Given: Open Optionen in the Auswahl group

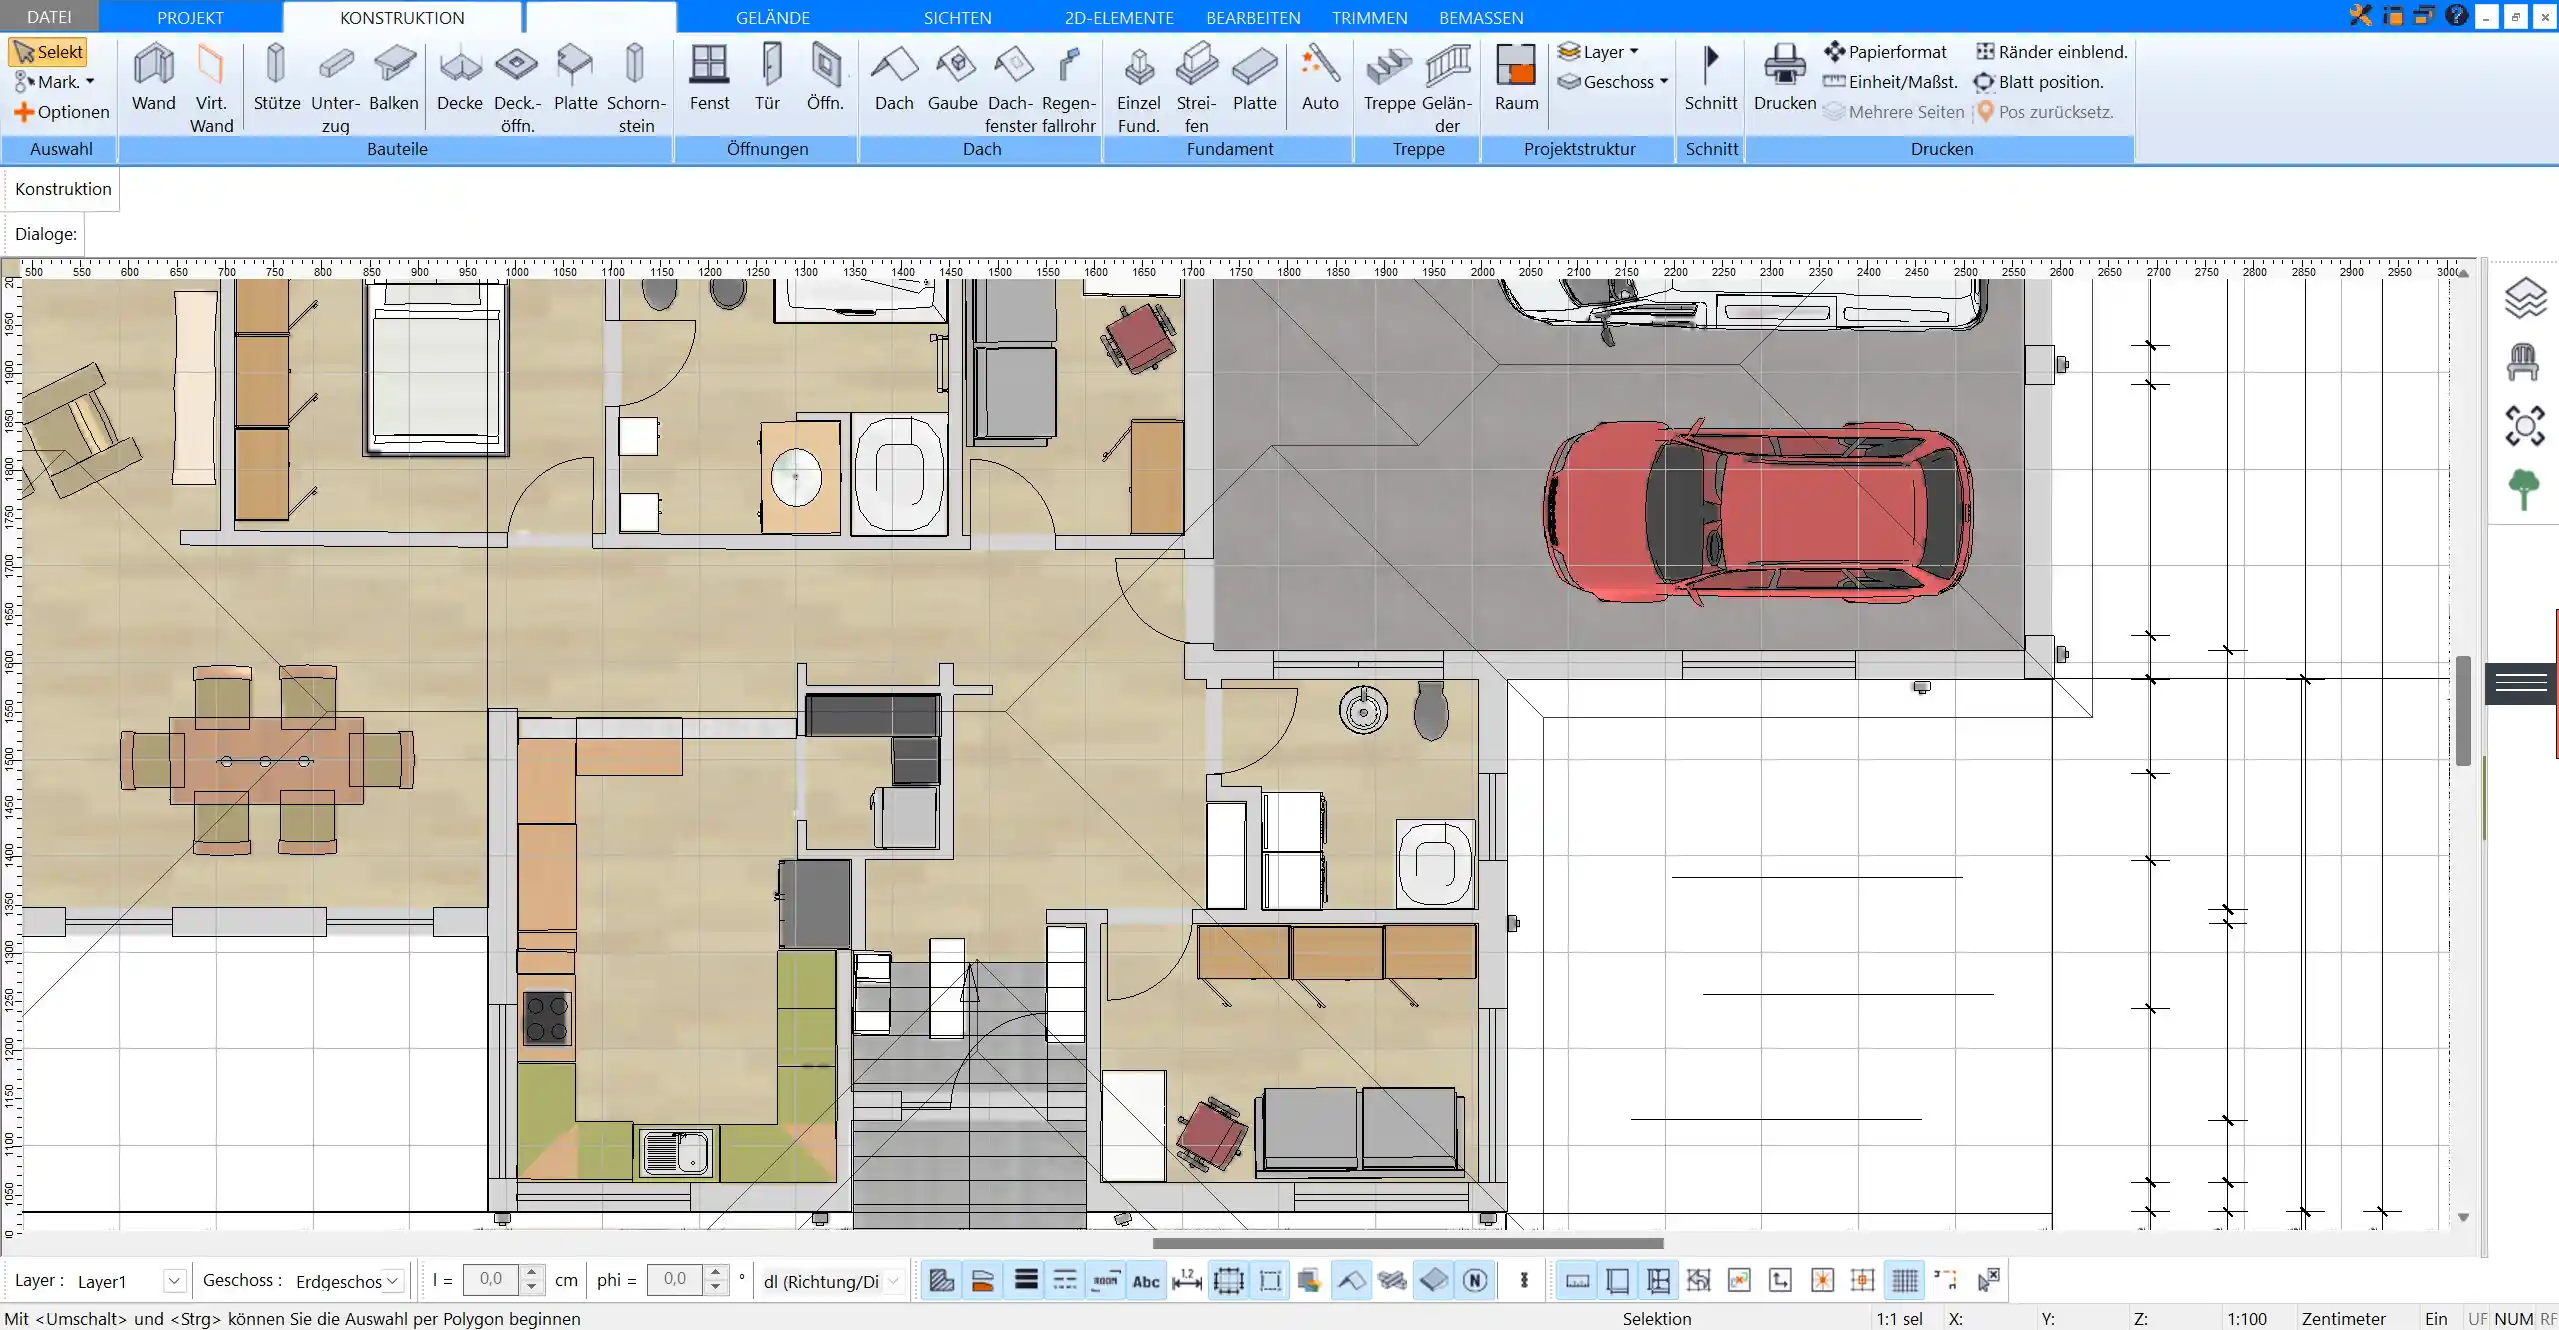Looking at the screenshot, I should (61, 111).
